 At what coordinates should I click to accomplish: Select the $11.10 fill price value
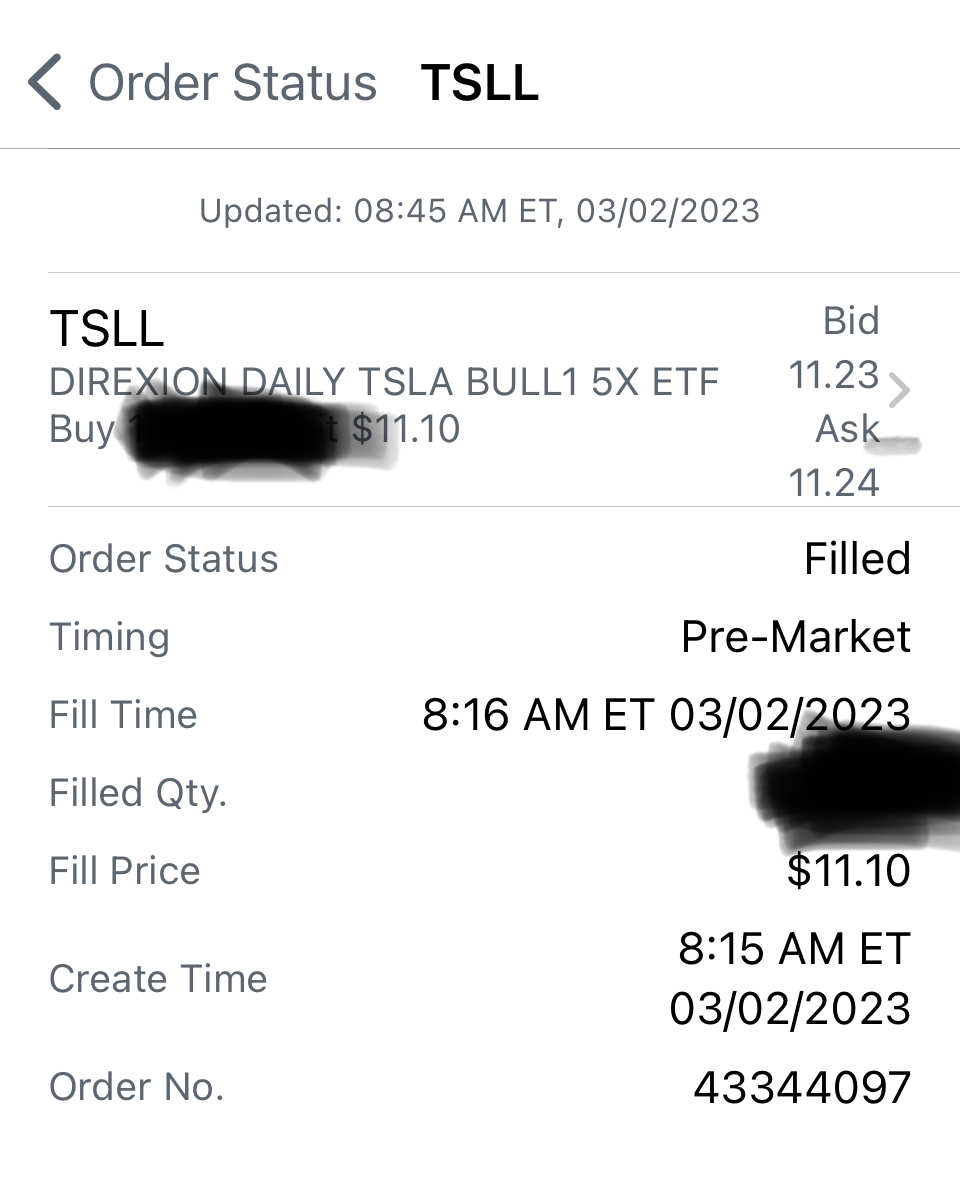[849, 871]
